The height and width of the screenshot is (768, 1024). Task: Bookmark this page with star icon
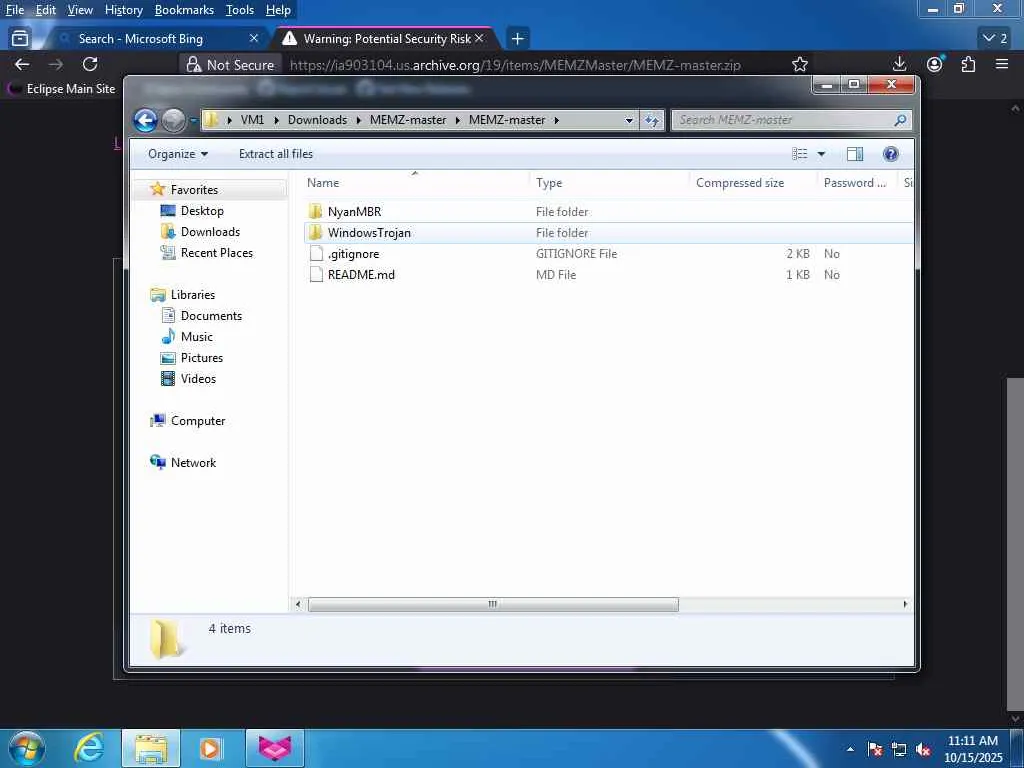pyautogui.click(x=799, y=64)
